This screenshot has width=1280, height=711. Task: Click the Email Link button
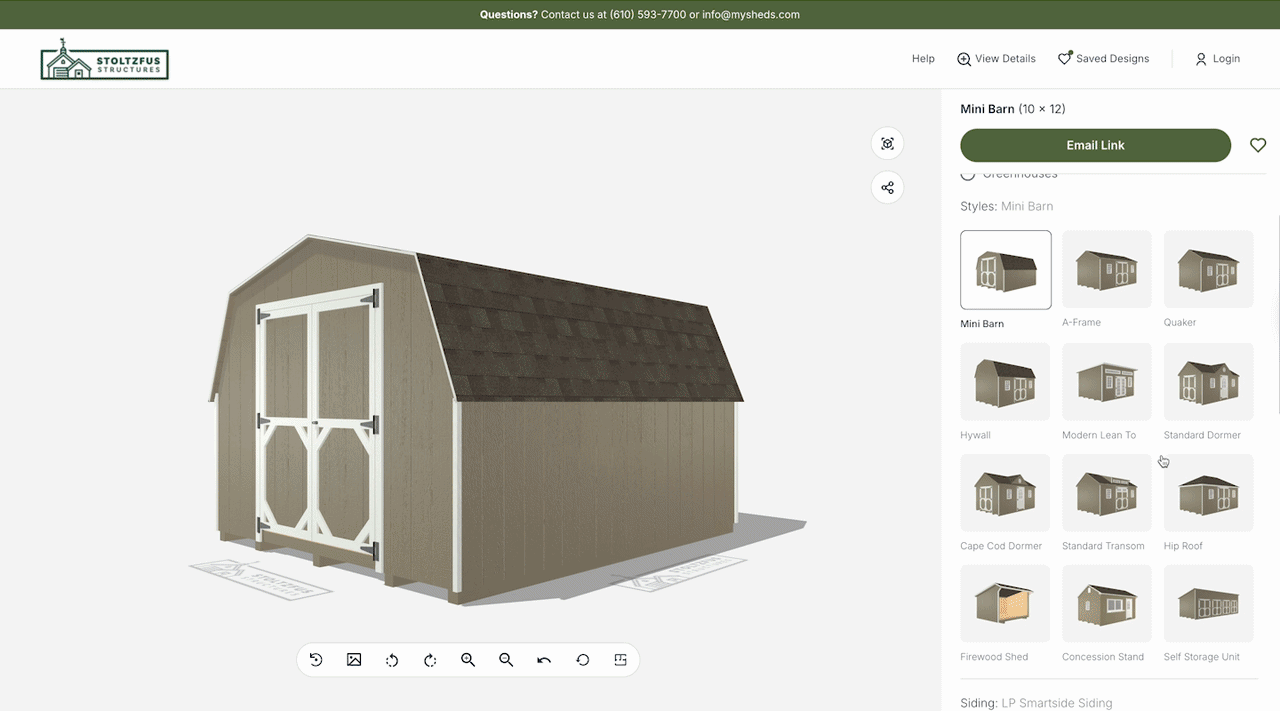click(x=1095, y=145)
